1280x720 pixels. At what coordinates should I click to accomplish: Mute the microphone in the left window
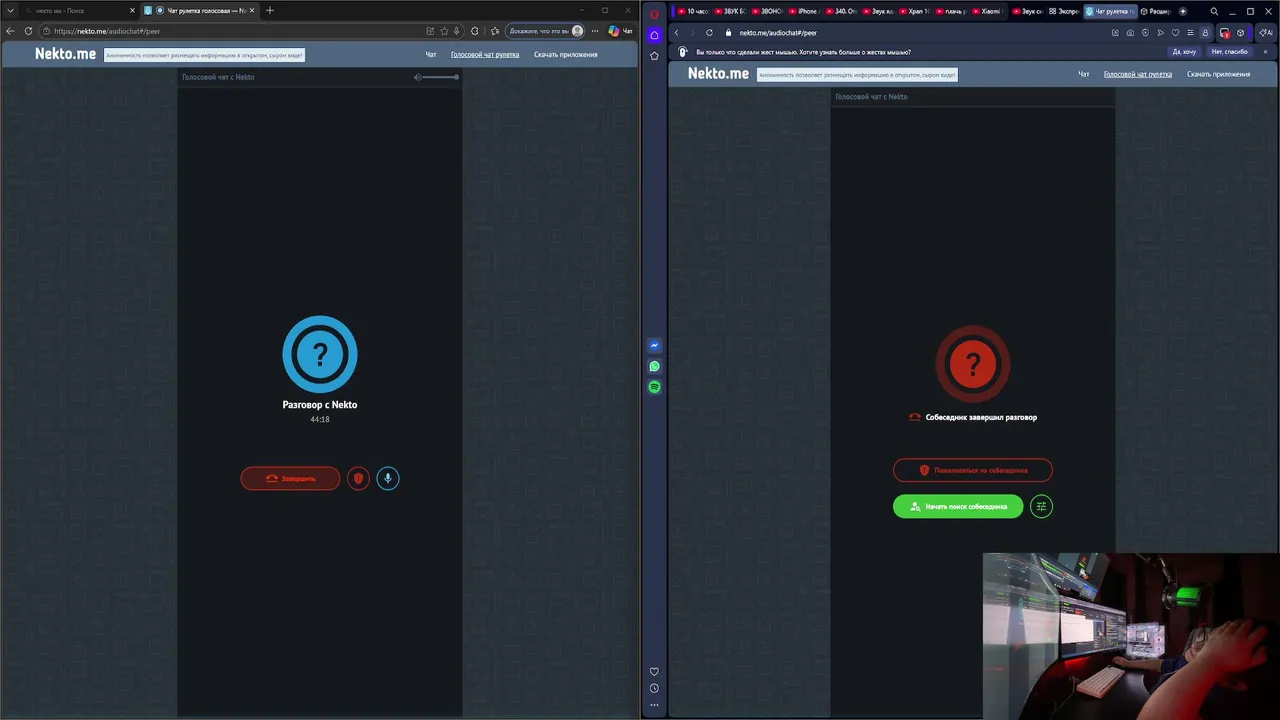[x=388, y=478]
